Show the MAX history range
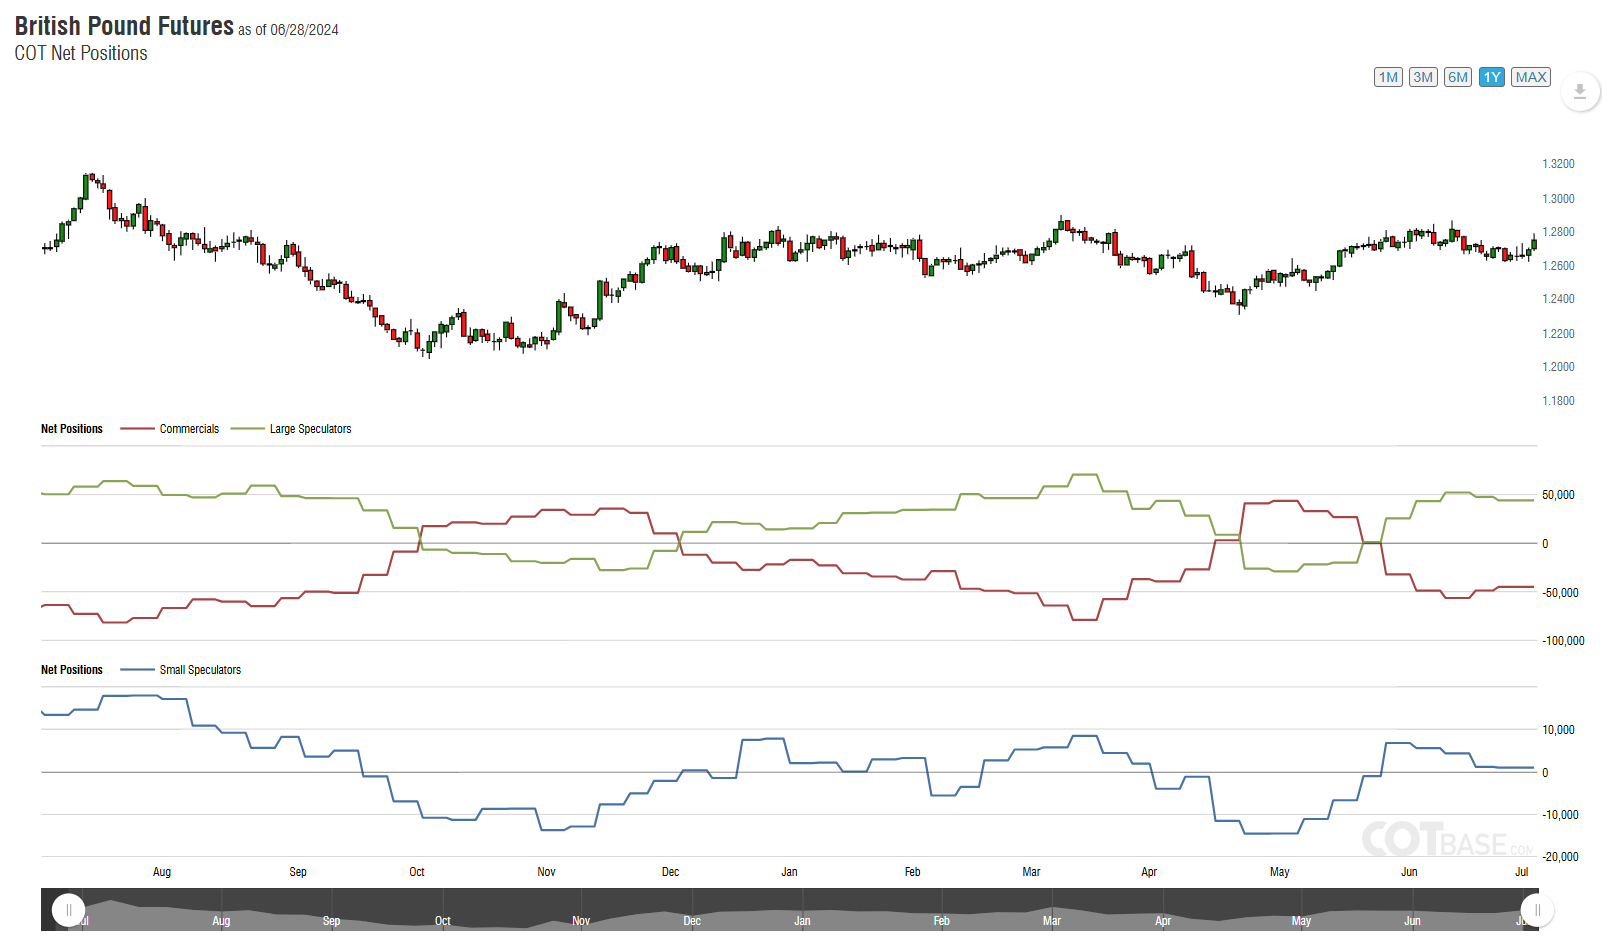This screenshot has height=937, width=1602. coord(1531,77)
